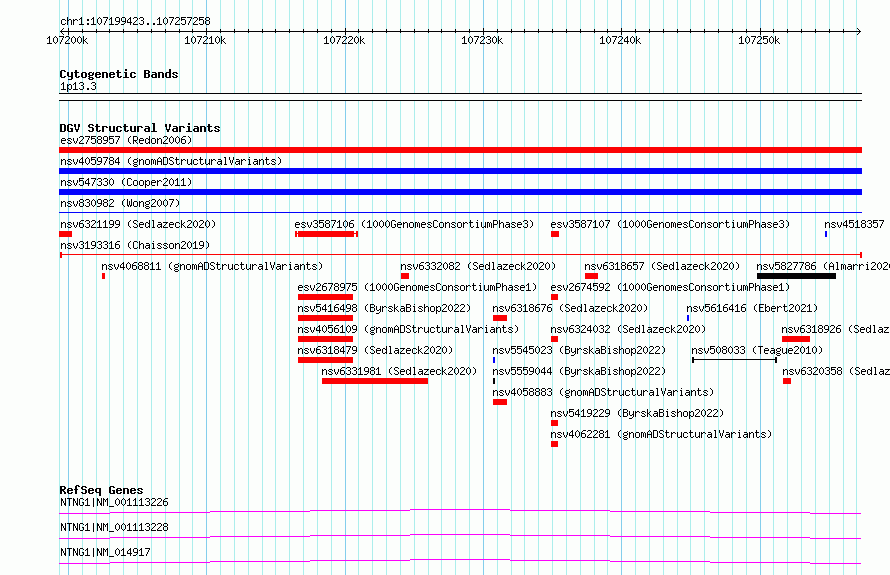Click the 107230k ruler mark

(482, 40)
